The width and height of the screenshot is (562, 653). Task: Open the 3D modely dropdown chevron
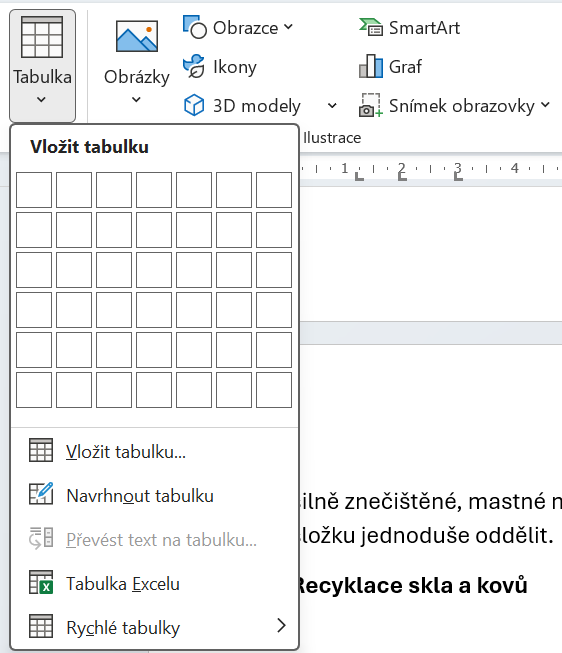coord(332,105)
